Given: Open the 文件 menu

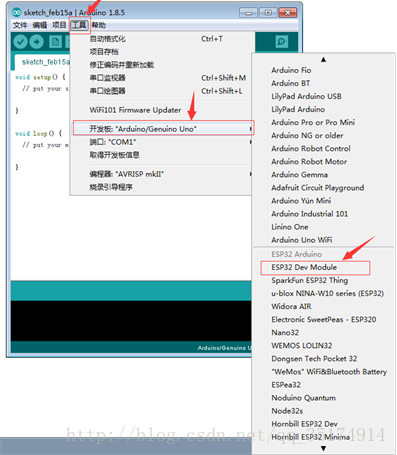Looking at the screenshot, I should tap(20, 25).
